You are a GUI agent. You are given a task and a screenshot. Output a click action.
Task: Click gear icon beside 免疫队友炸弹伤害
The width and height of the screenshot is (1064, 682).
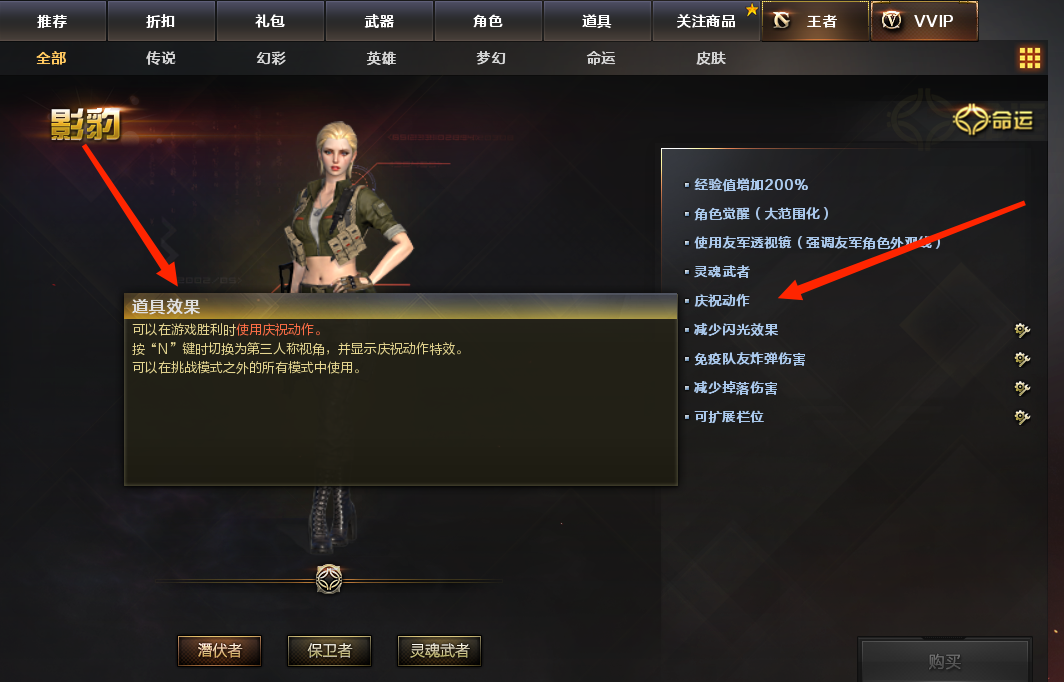pos(1022,359)
